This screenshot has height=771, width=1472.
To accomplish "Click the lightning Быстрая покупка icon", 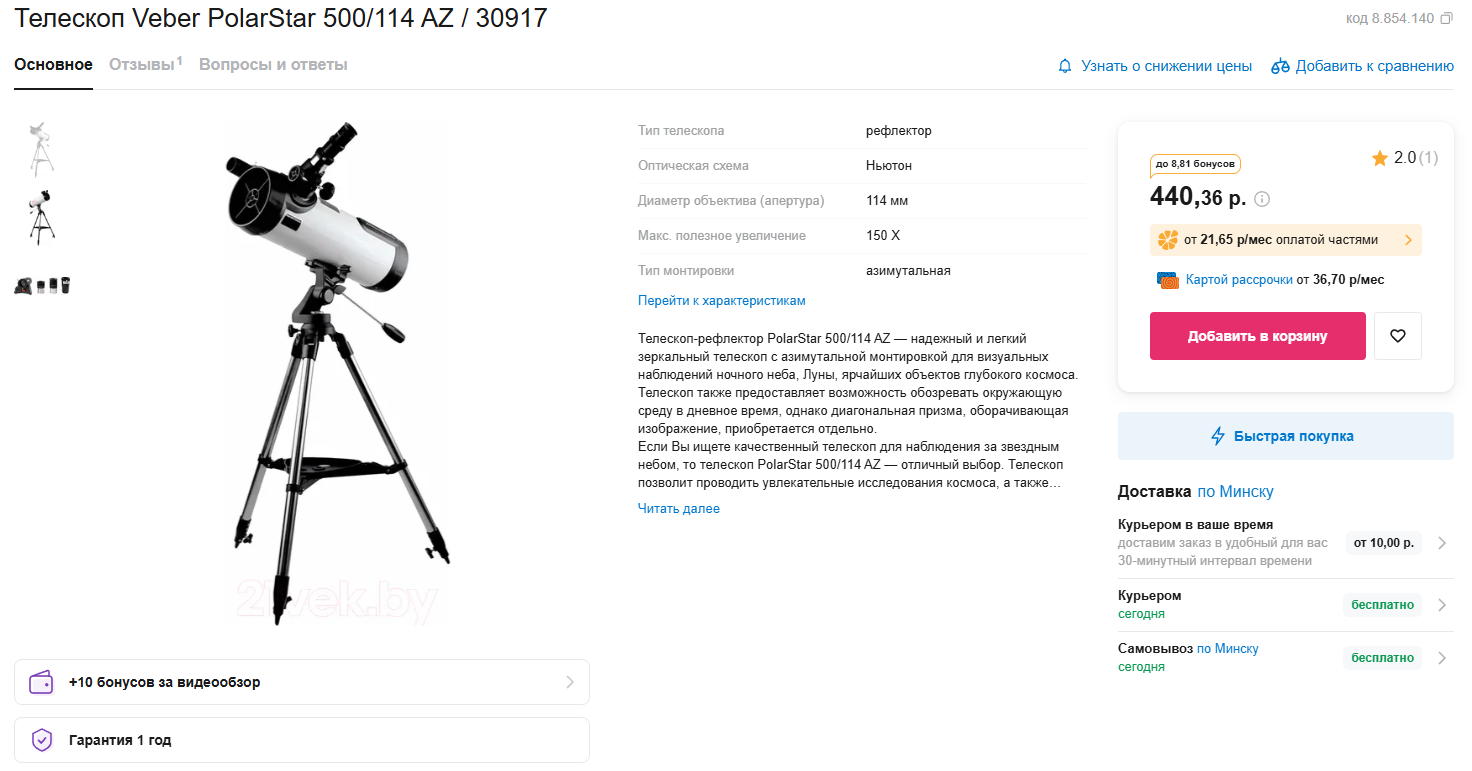I will coord(1218,436).
